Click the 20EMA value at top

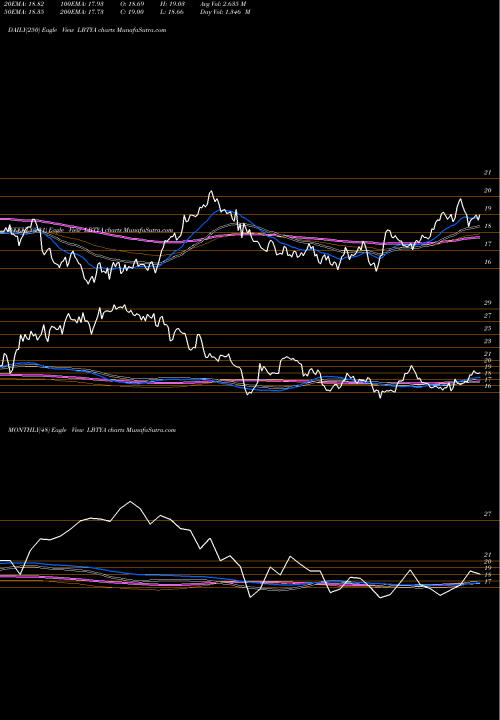click(x=23, y=3)
